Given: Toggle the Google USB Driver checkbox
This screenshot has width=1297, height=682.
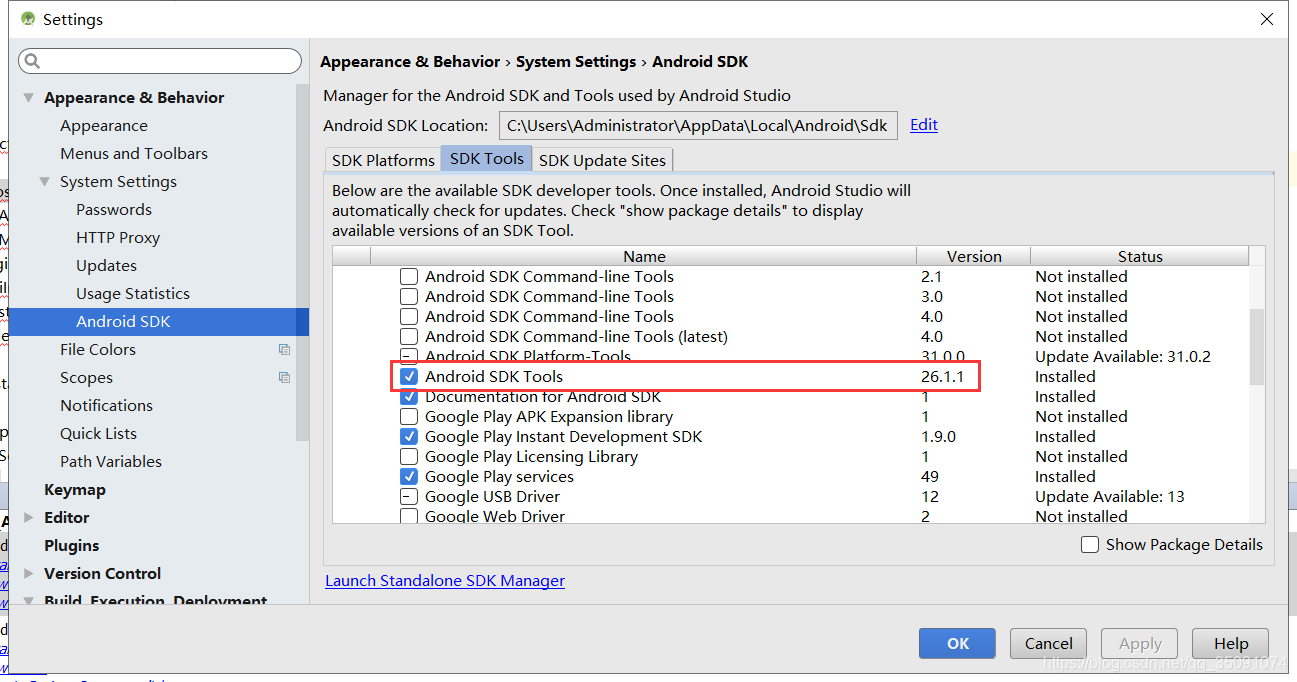Looking at the screenshot, I should (x=409, y=496).
